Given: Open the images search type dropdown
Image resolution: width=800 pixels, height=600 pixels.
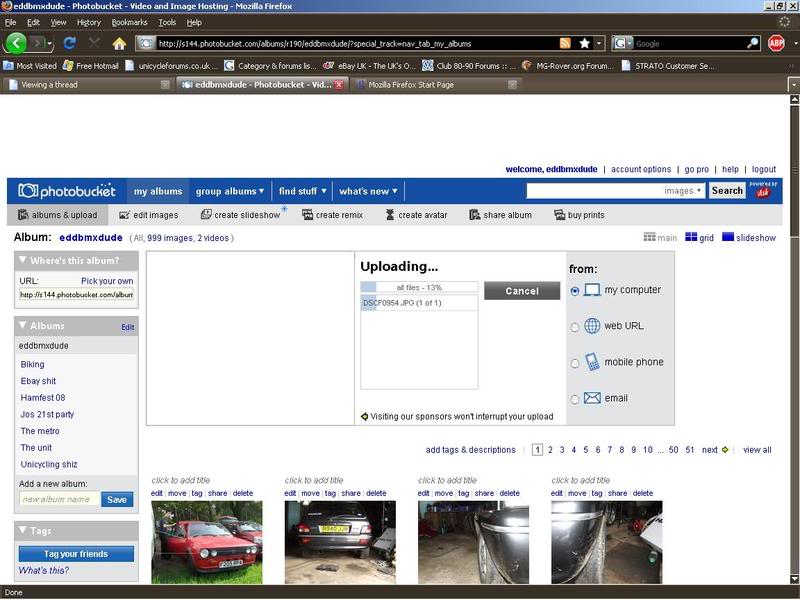Looking at the screenshot, I should [682, 191].
